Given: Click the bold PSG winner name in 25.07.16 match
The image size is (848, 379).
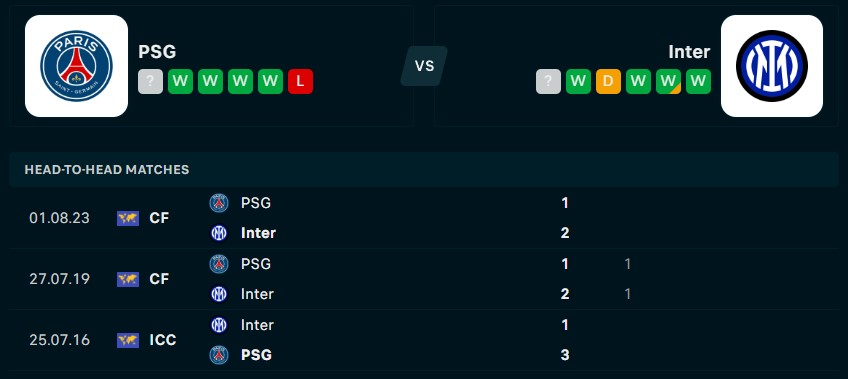Looking at the screenshot, I should [x=256, y=355].
